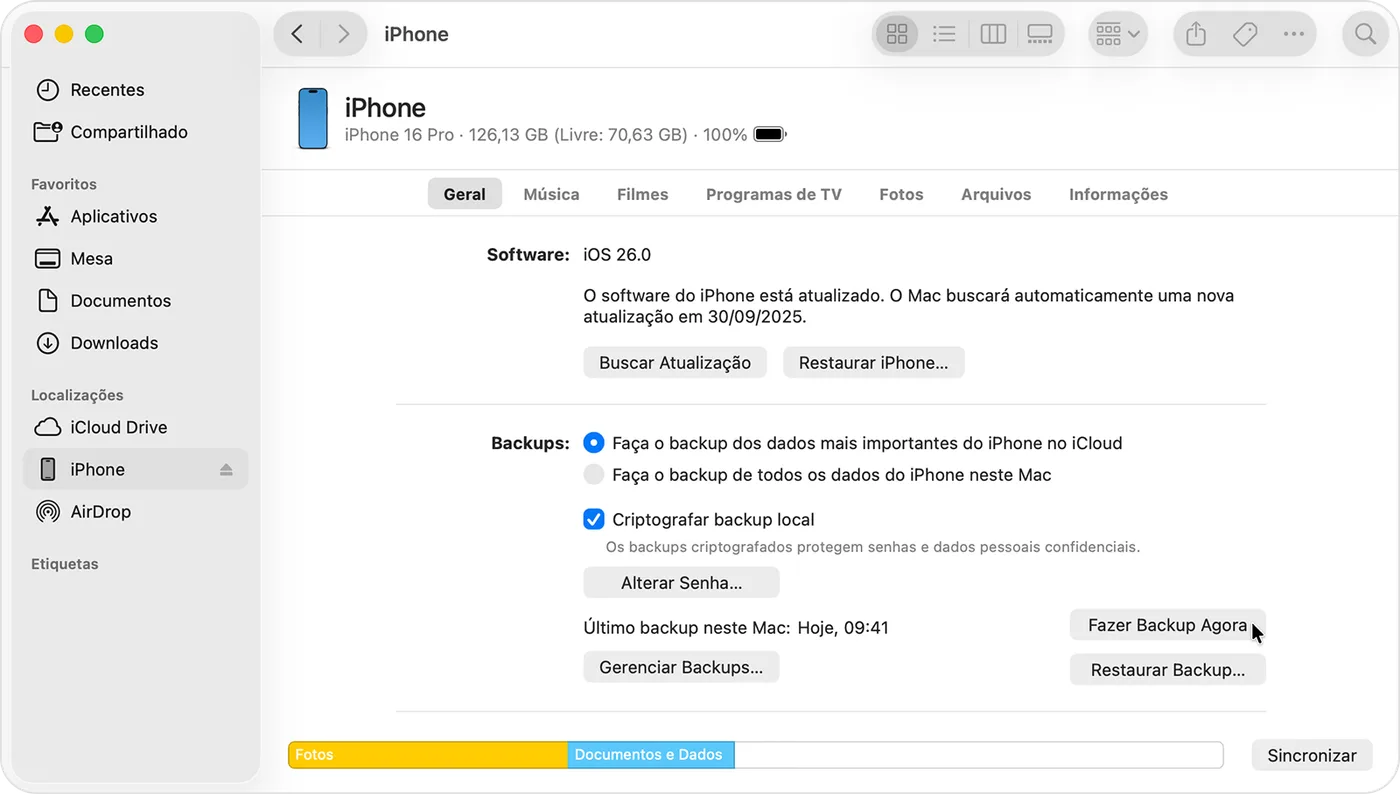The image size is (1400, 795).
Task: Switch to icon grid view
Action: [897, 34]
